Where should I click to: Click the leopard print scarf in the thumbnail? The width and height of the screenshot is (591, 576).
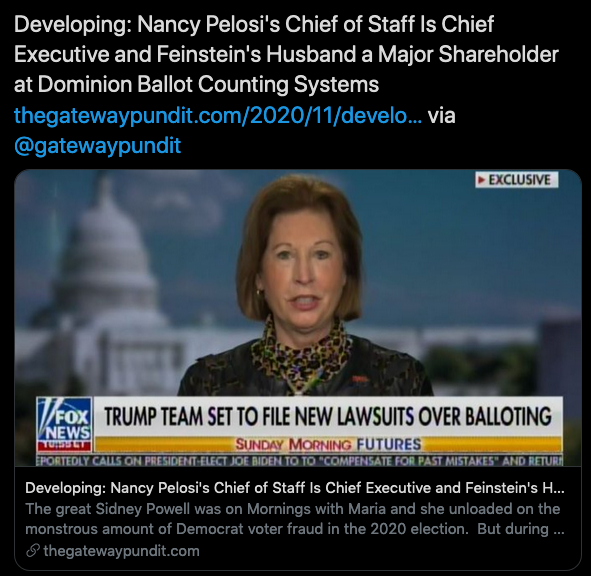point(301,351)
